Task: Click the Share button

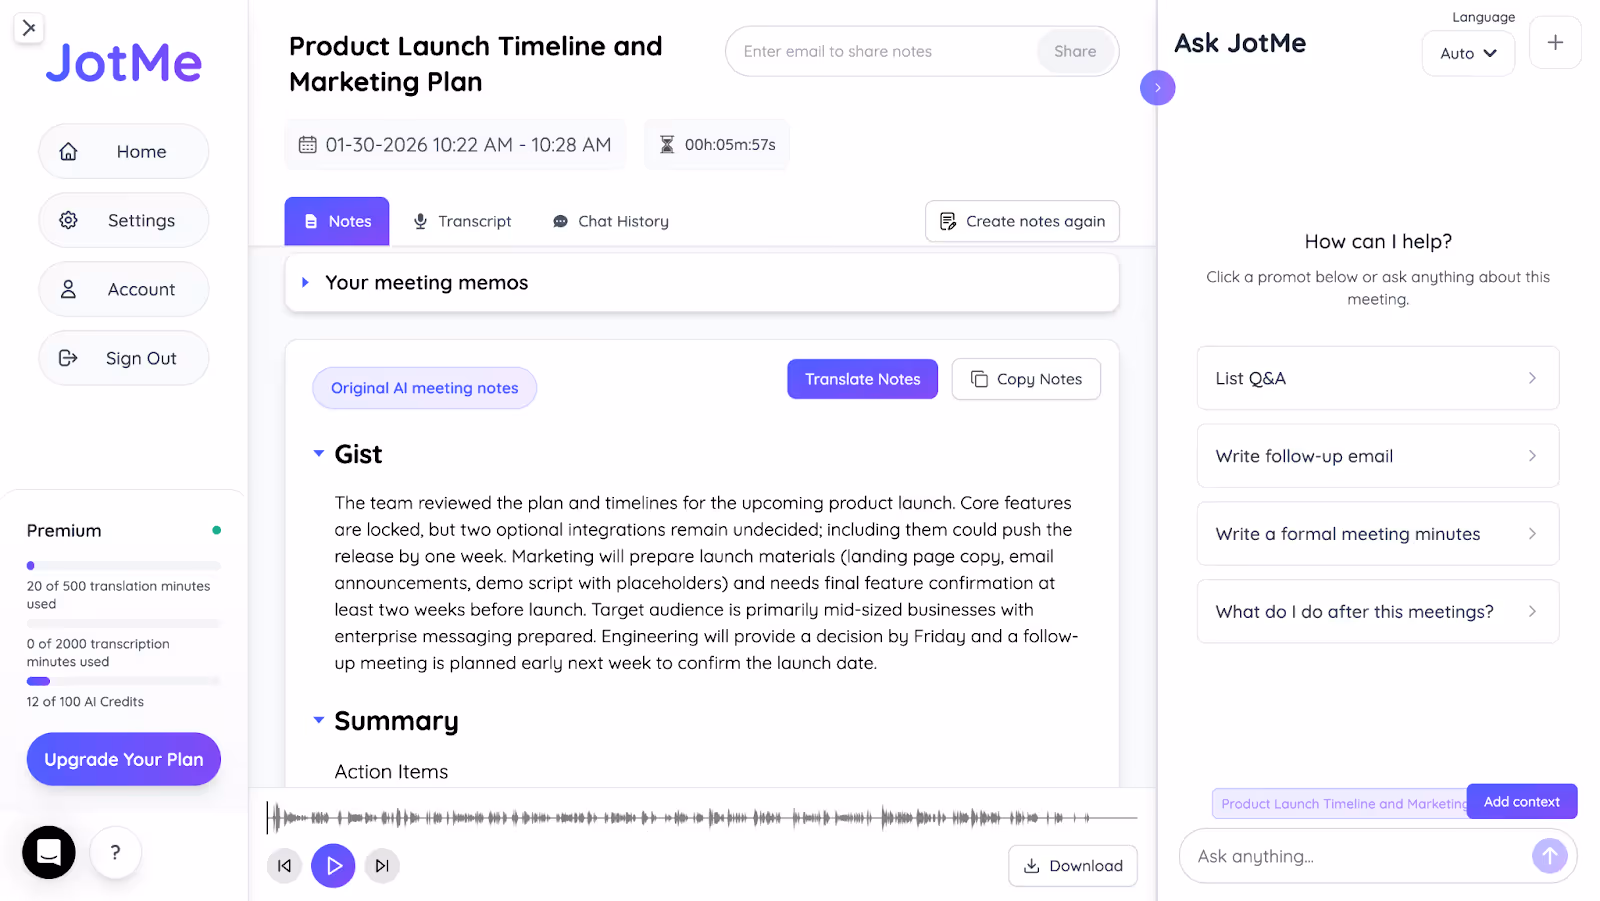Action: (x=1075, y=51)
